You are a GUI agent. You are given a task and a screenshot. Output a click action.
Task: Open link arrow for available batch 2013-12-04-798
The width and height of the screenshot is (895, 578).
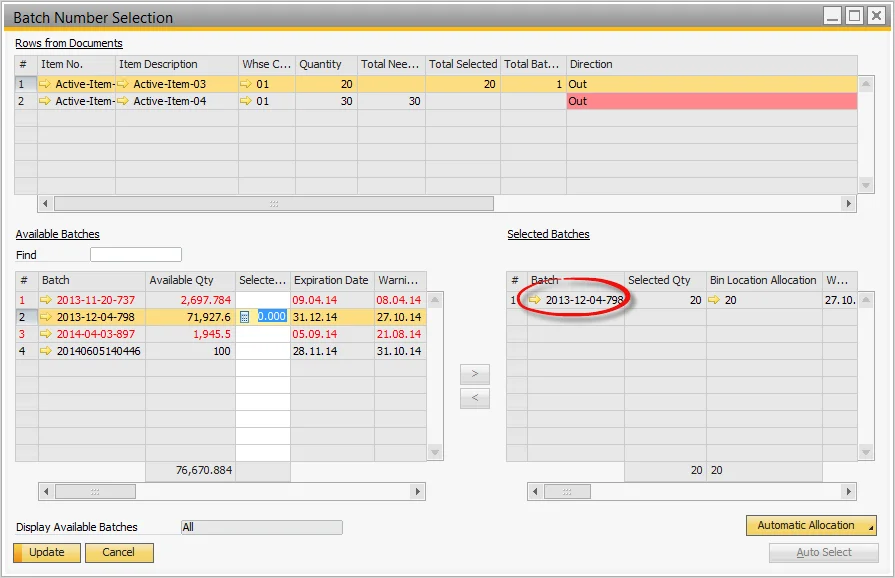(46, 317)
